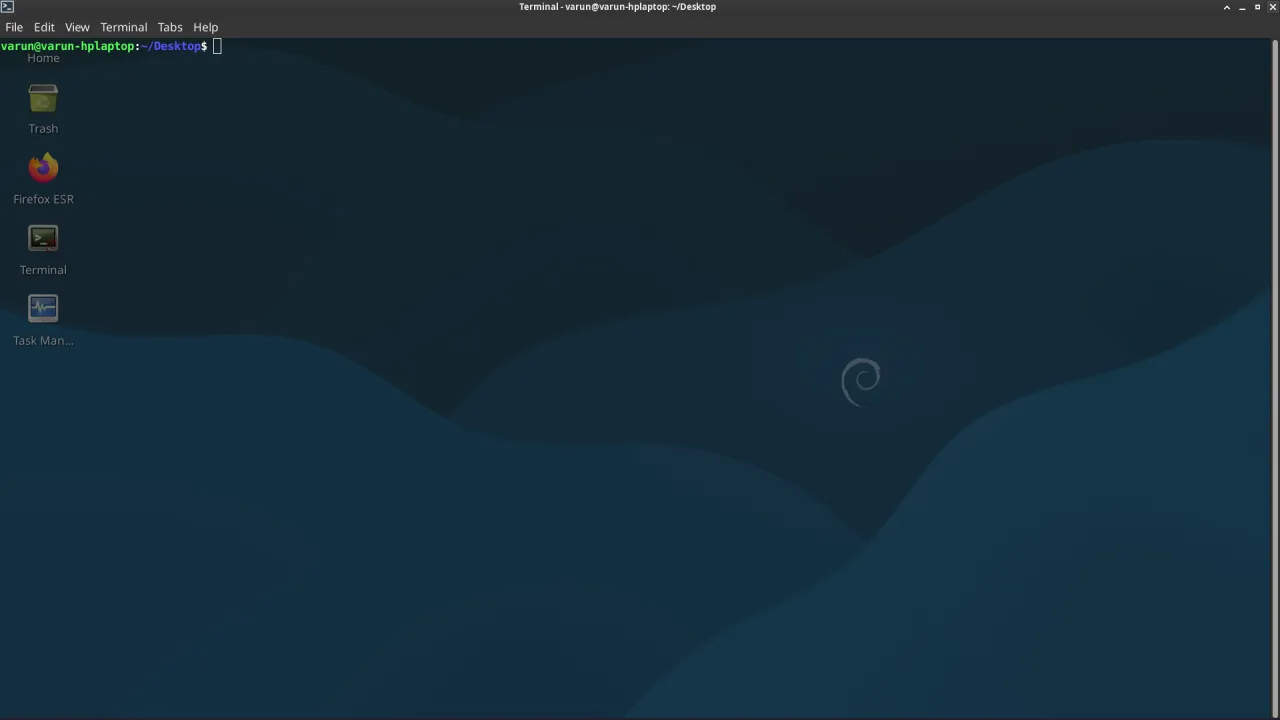Click the shell prompt text varun@varun-hplaptop
Image resolution: width=1280 pixels, height=720 pixels.
tap(68, 46)
